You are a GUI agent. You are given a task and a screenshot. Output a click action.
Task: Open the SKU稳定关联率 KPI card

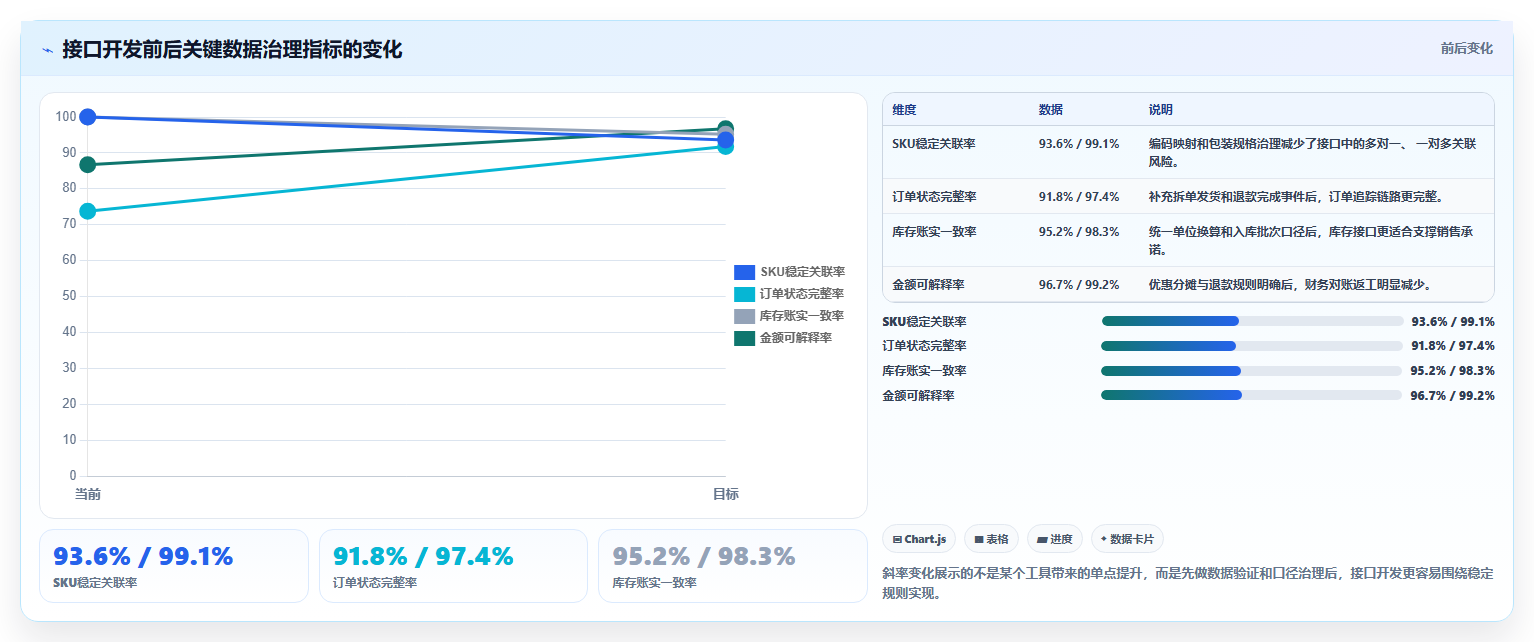174,566
